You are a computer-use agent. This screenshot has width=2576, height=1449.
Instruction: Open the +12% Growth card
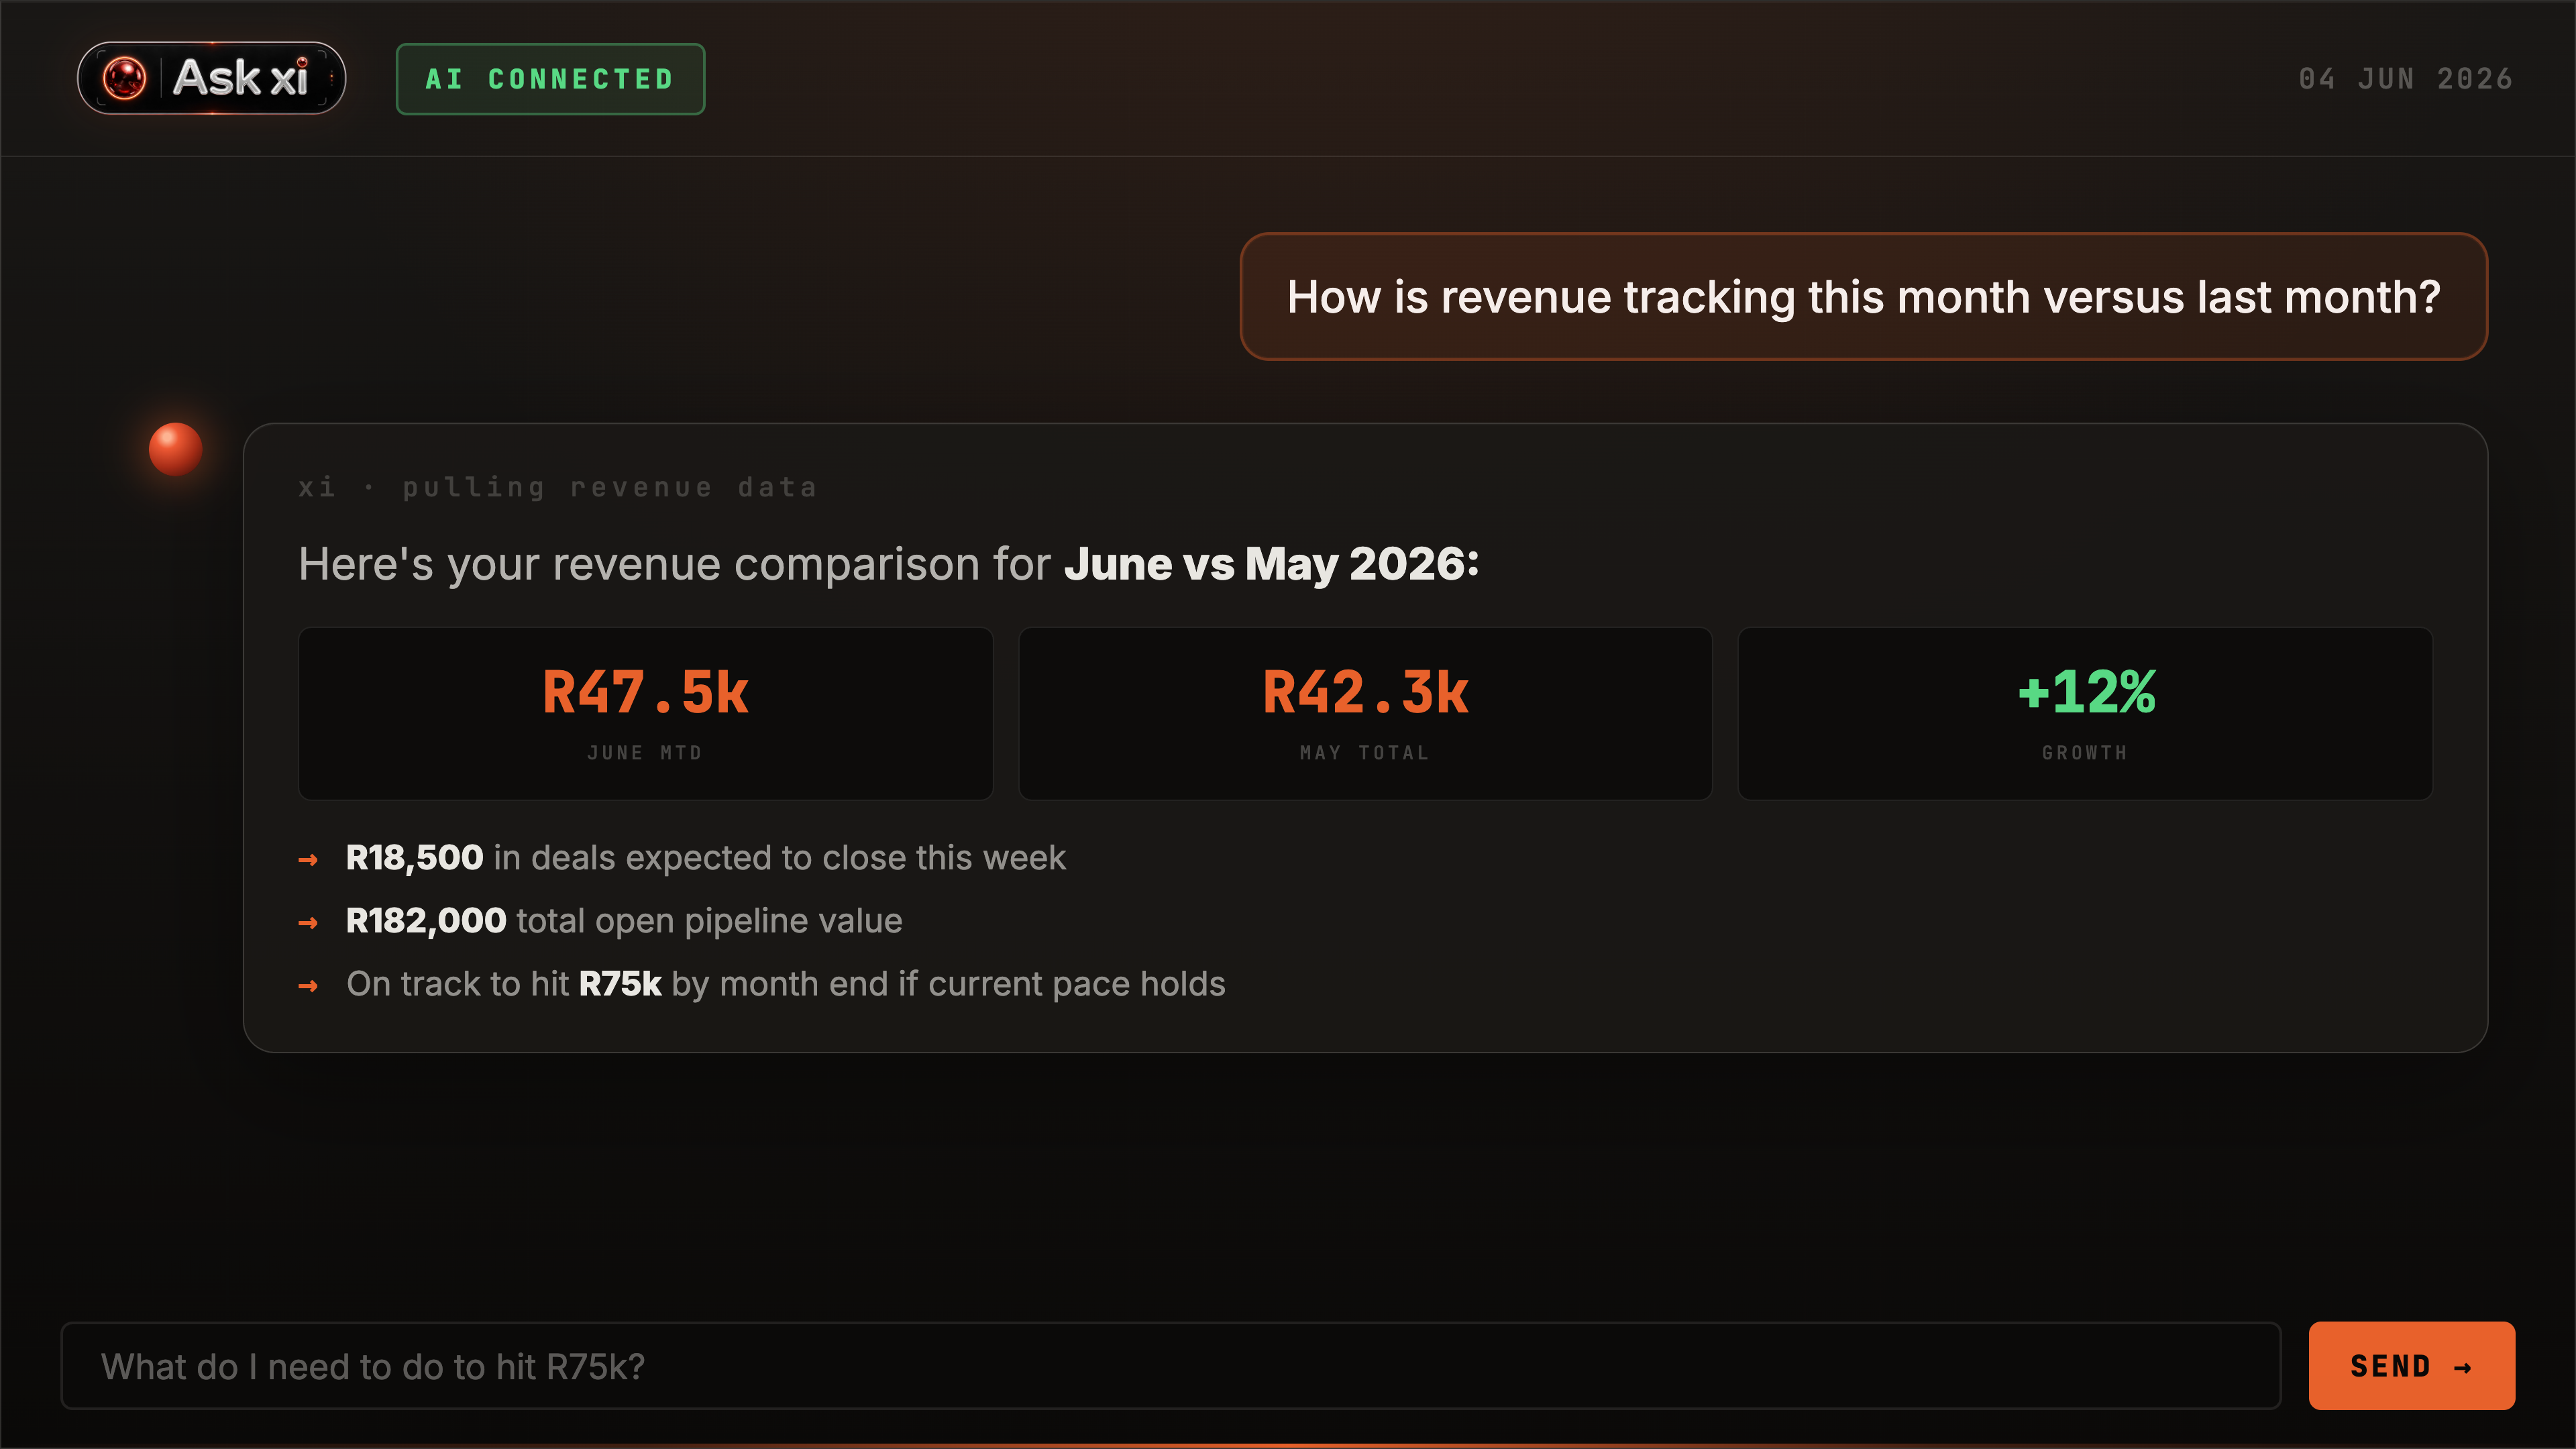coord(2085,713)
